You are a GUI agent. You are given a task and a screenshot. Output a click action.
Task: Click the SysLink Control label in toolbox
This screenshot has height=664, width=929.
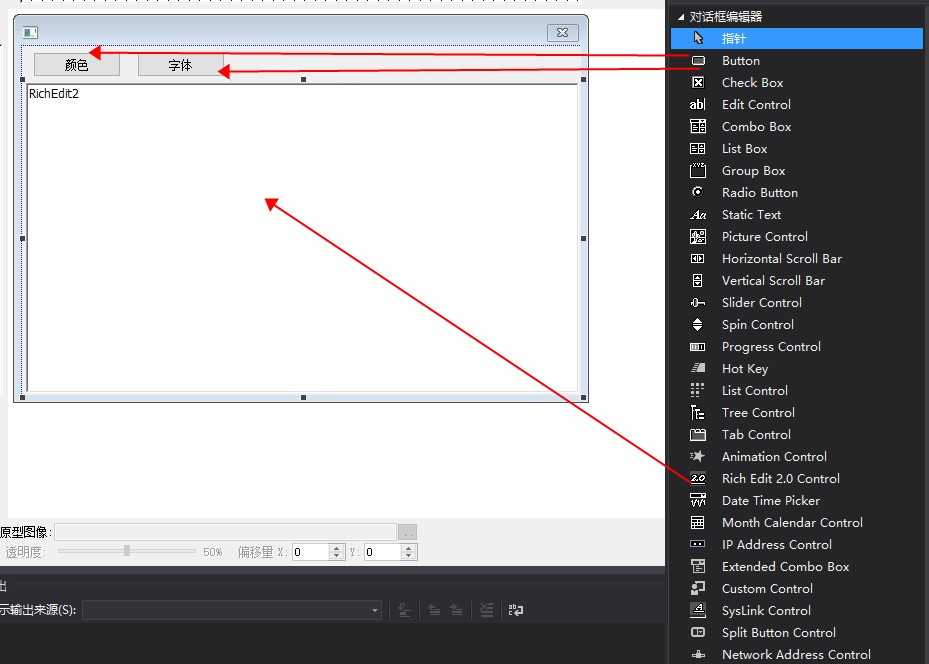(x=766, y=610)
